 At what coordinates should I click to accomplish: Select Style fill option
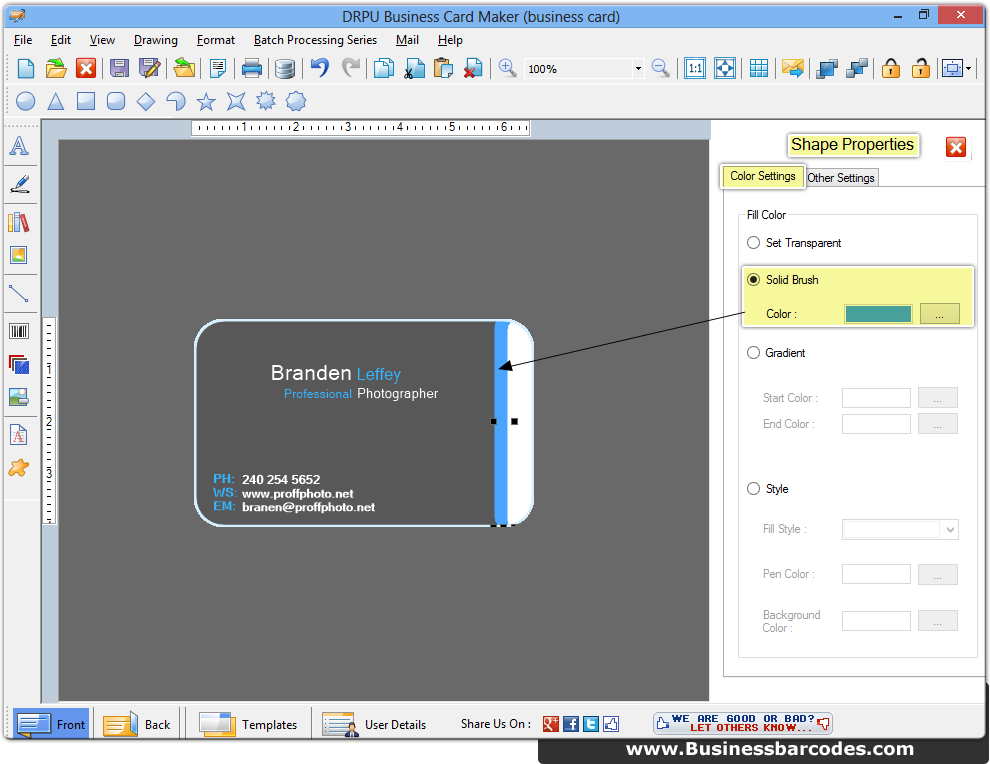(753, 489)
